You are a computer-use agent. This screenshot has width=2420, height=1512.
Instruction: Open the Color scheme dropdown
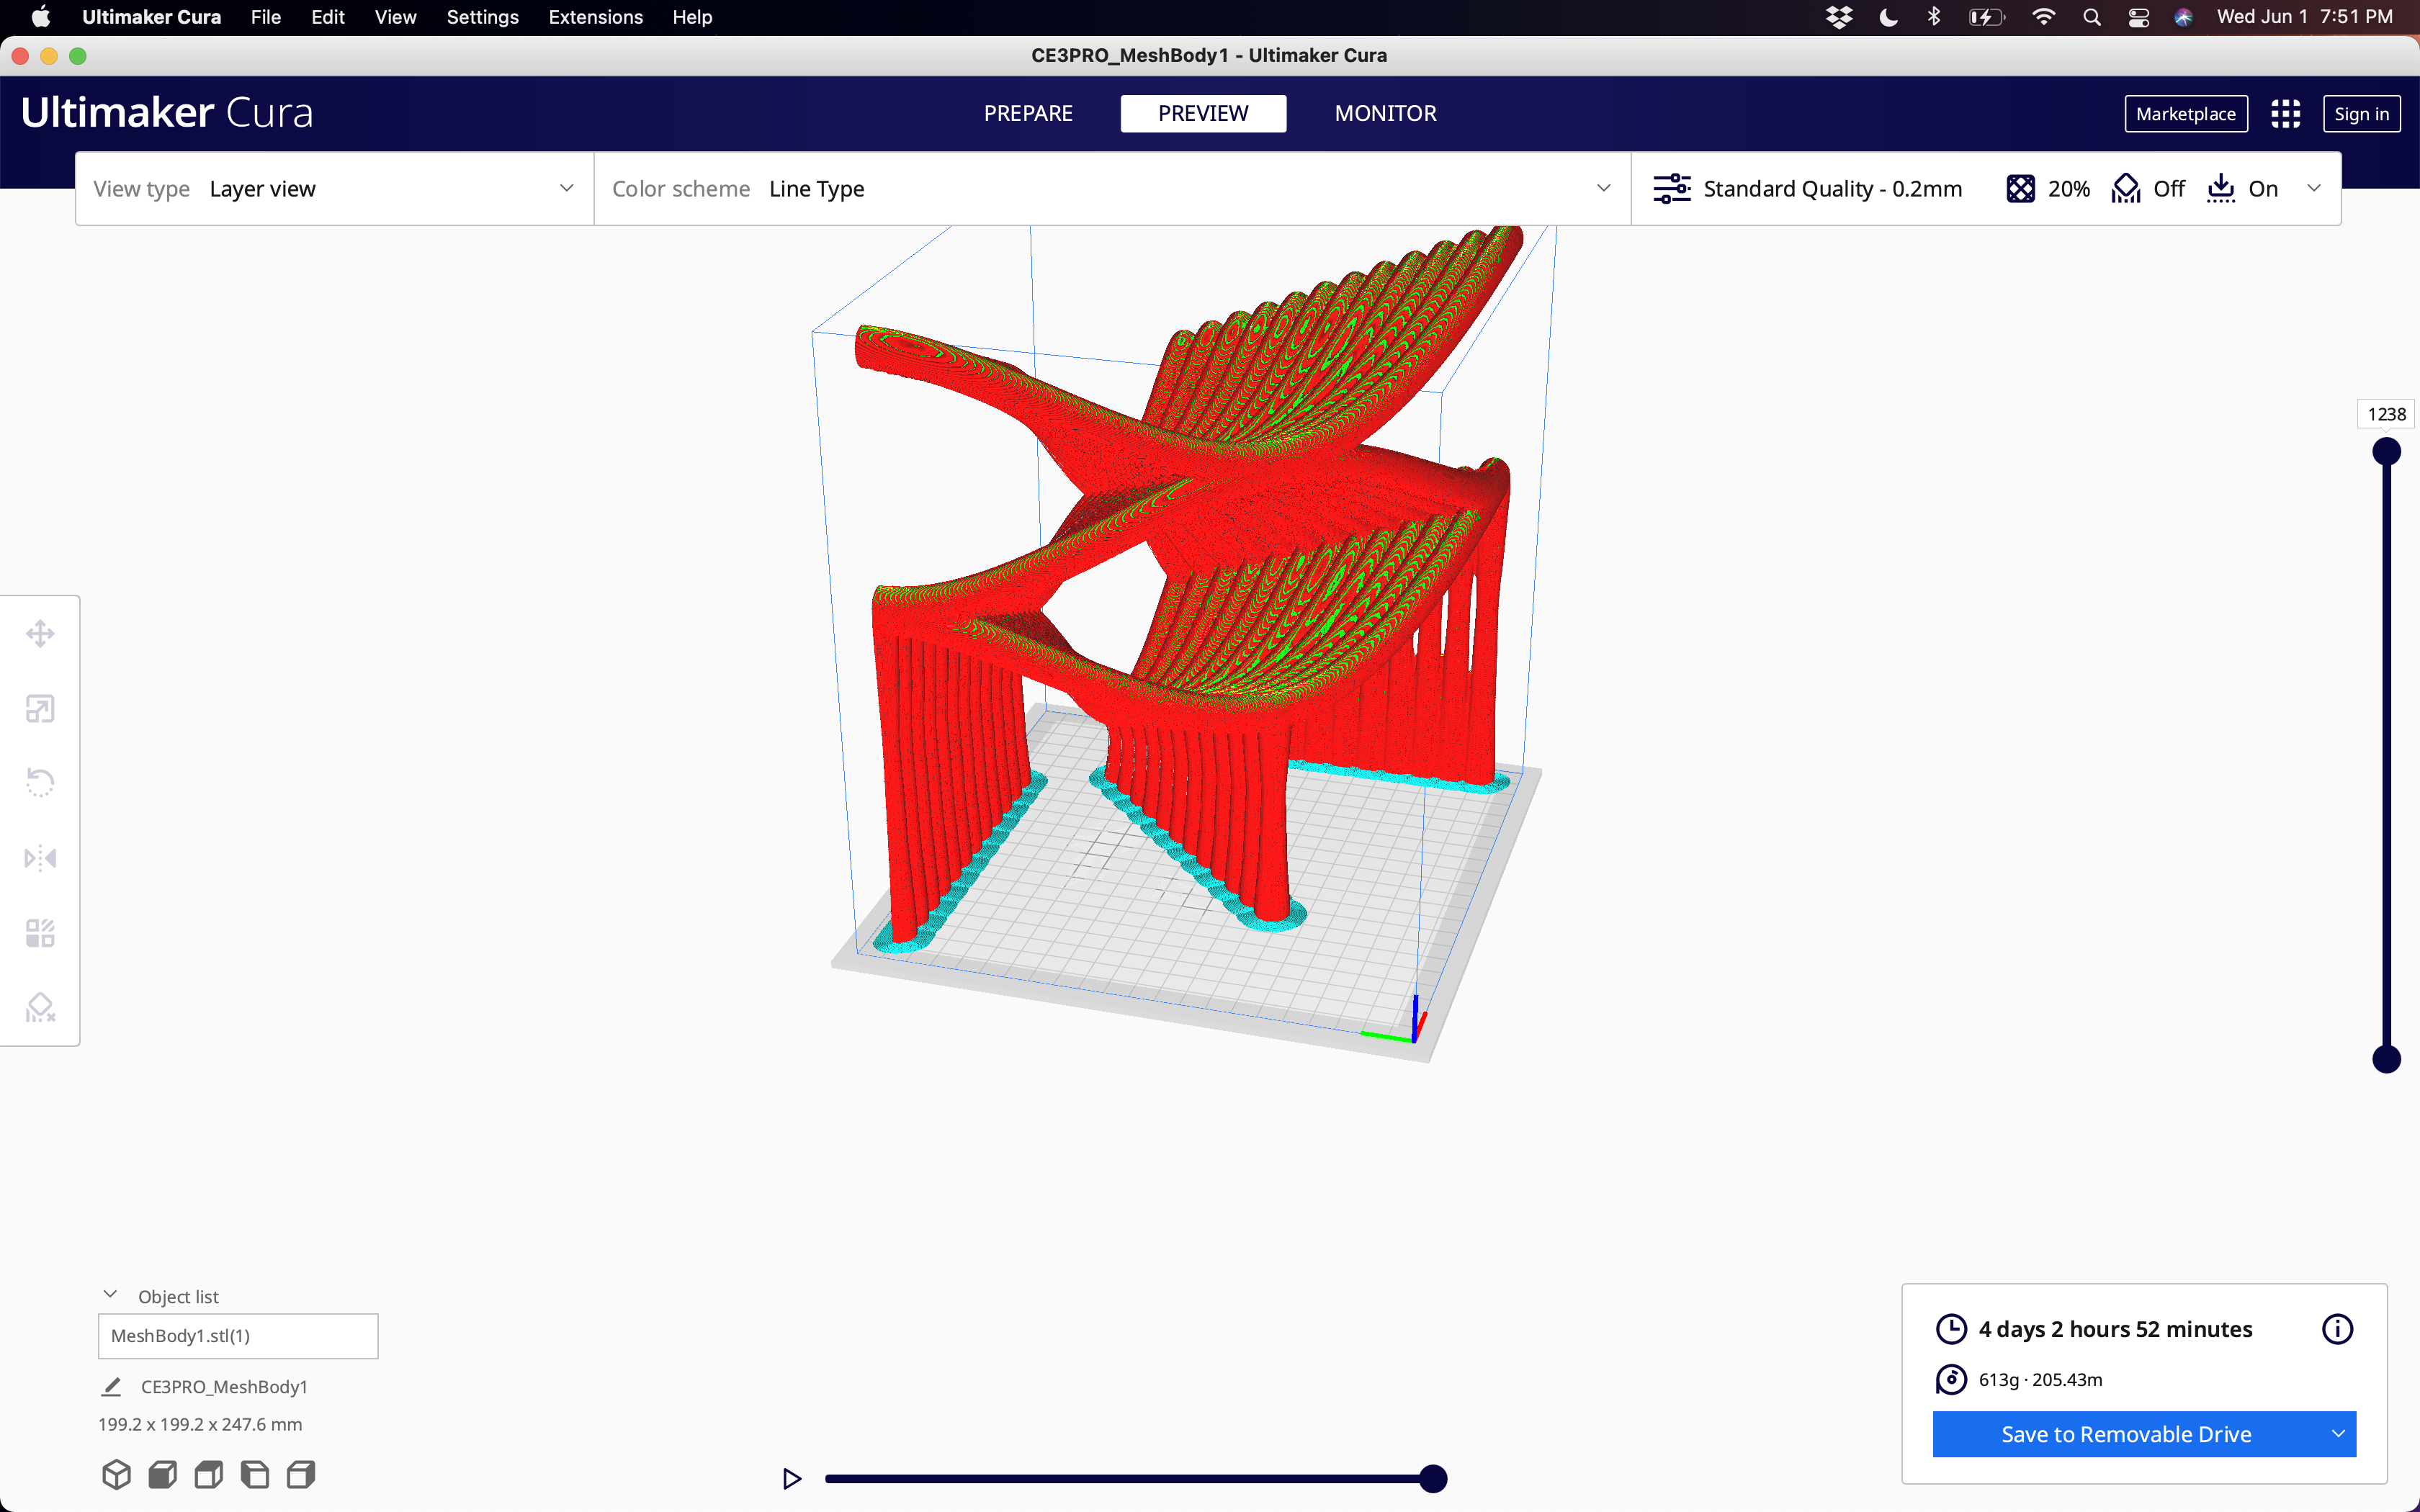tap(1111, 189)
